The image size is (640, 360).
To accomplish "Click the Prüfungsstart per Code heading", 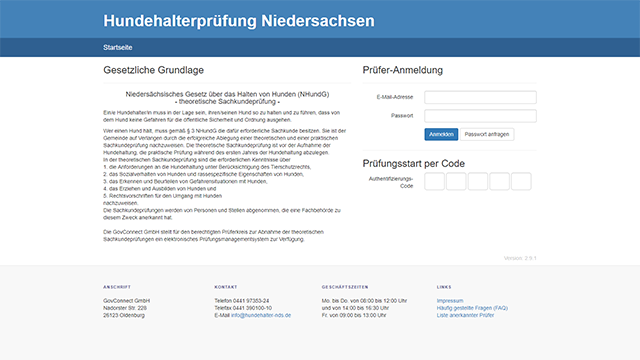I will coord(413,164).
